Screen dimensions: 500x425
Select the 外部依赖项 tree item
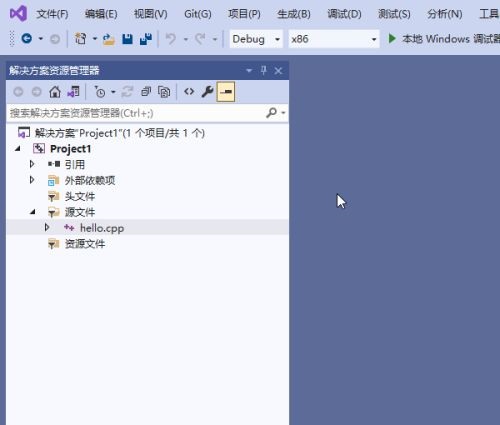(x=90, y=180)
